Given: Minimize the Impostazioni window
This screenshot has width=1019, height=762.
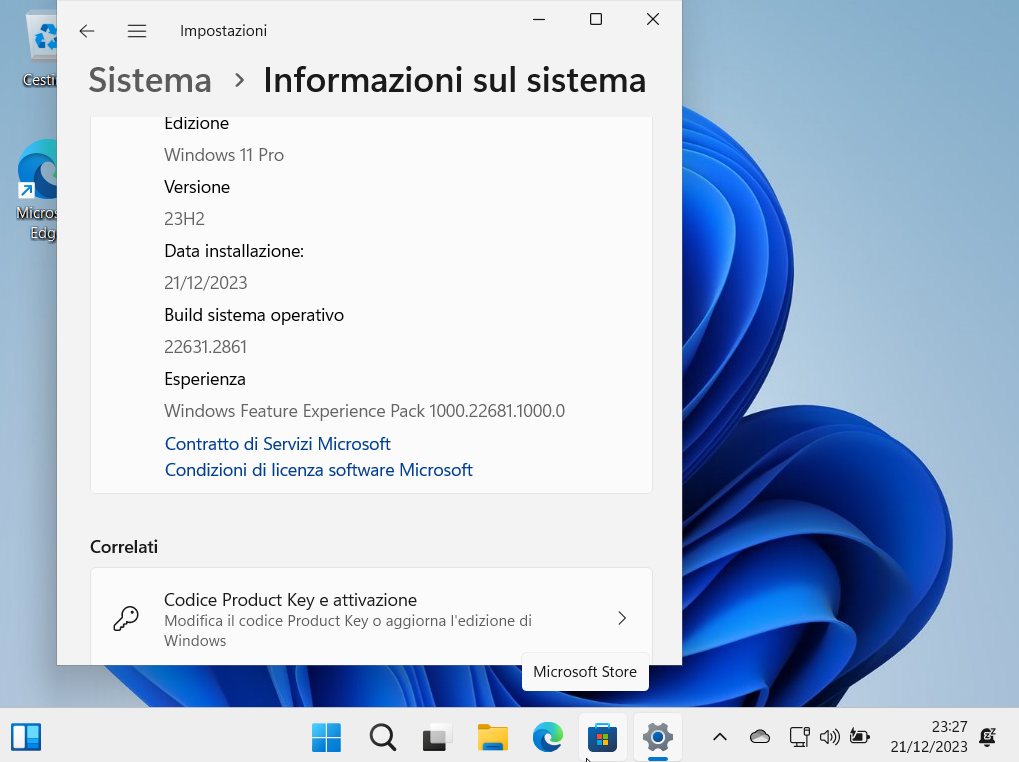Looking at the screenshot, I should 539,19.
